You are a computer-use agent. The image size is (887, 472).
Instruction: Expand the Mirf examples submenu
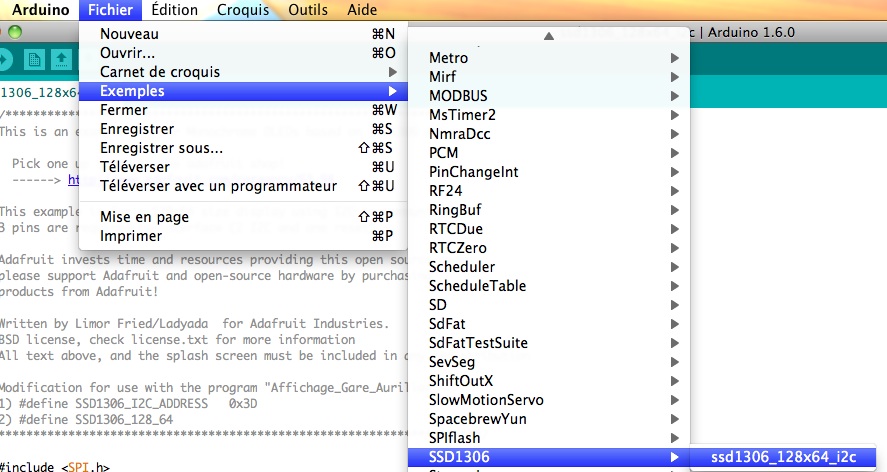tap(549, 77)
